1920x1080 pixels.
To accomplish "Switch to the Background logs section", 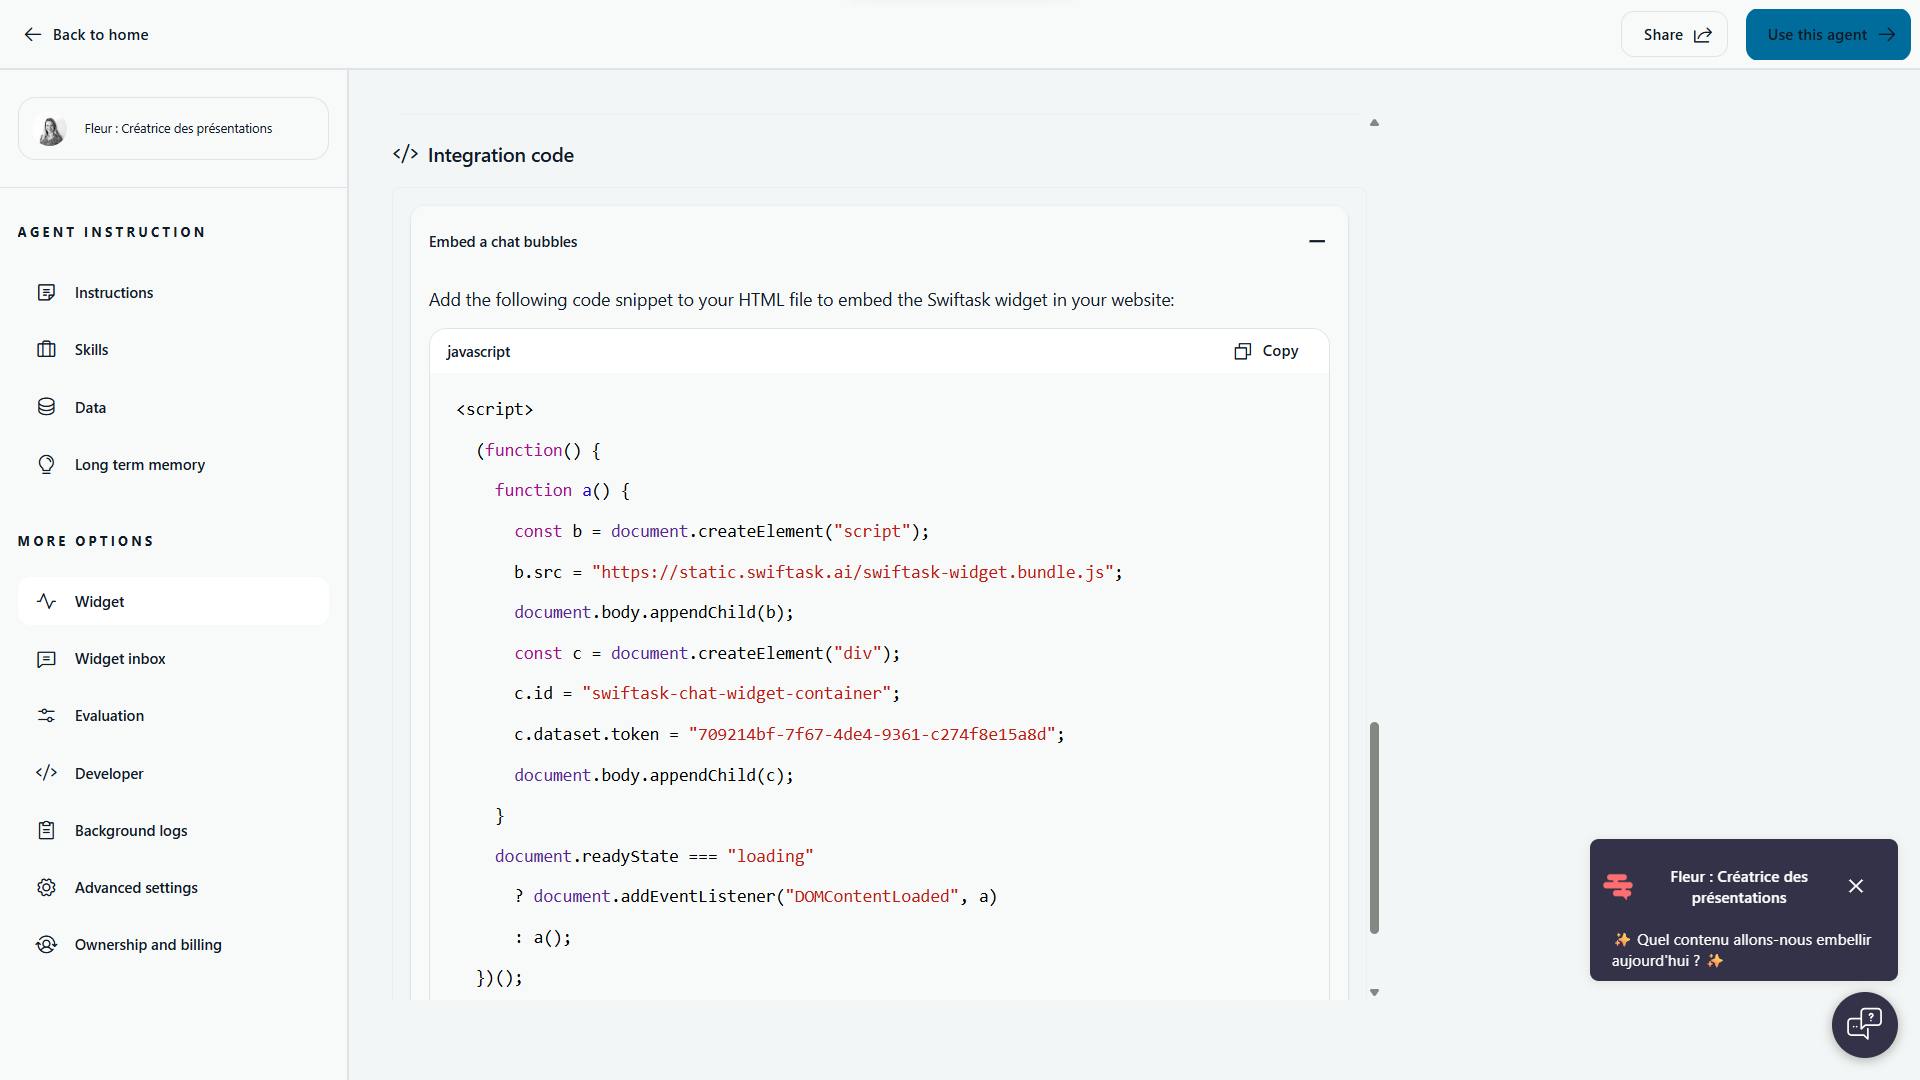I will [130, 830].
